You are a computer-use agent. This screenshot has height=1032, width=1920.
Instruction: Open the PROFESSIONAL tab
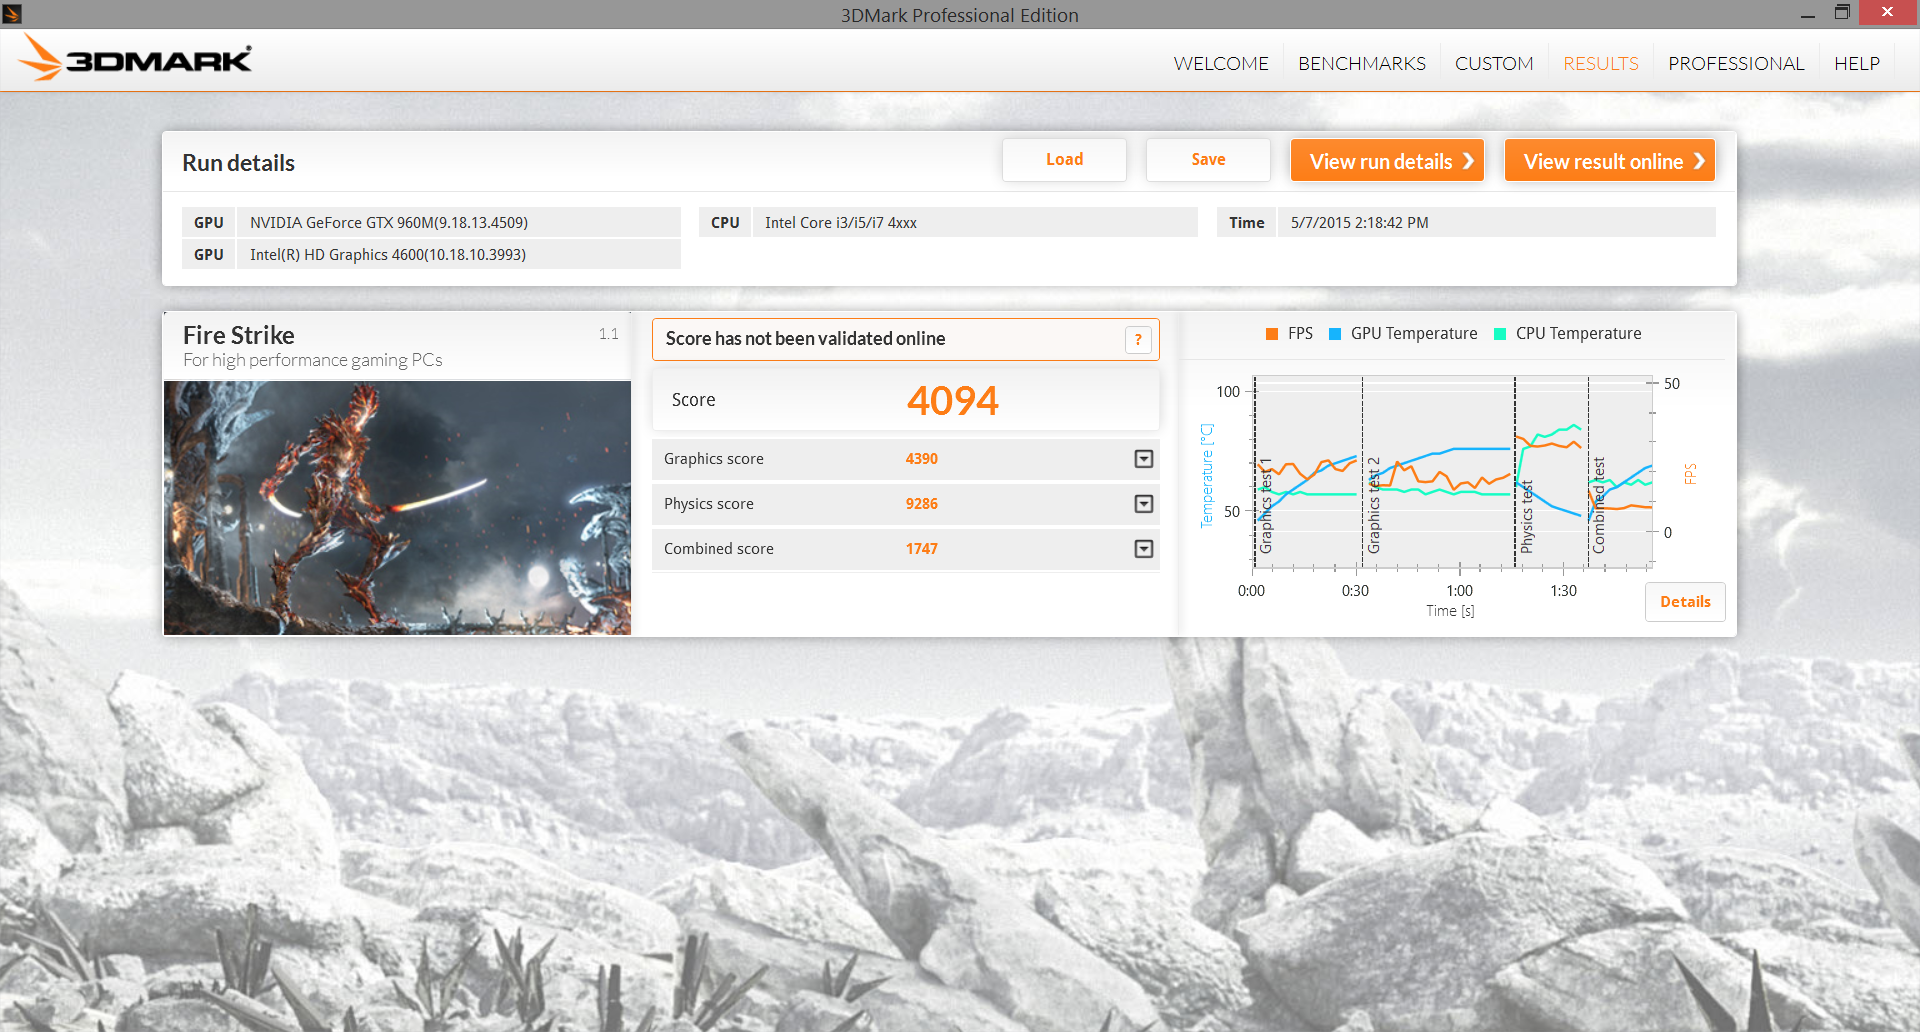pyautogui.click(x=1736, y=63)
